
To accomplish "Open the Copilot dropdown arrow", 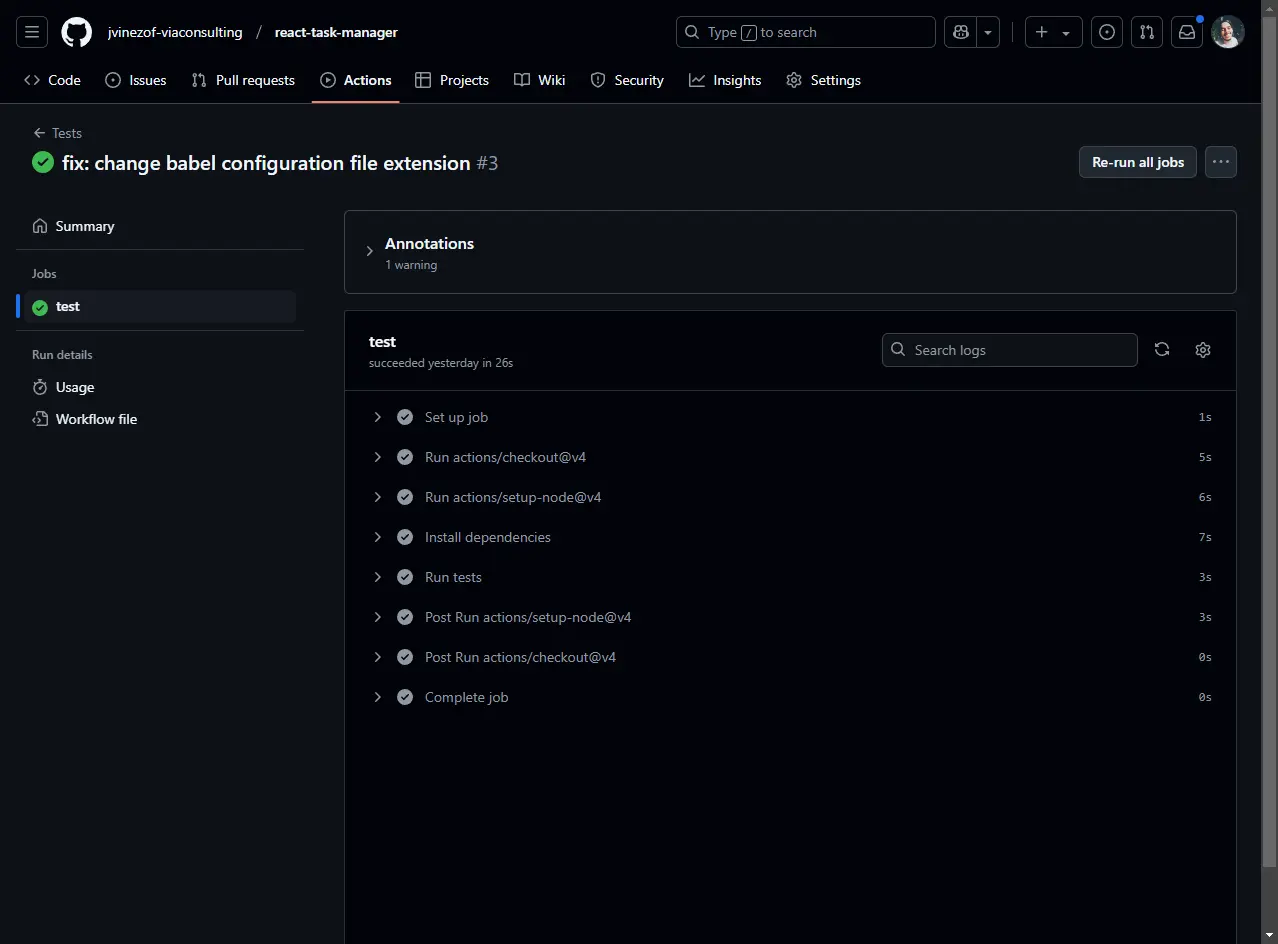I will tap(988, 32).
